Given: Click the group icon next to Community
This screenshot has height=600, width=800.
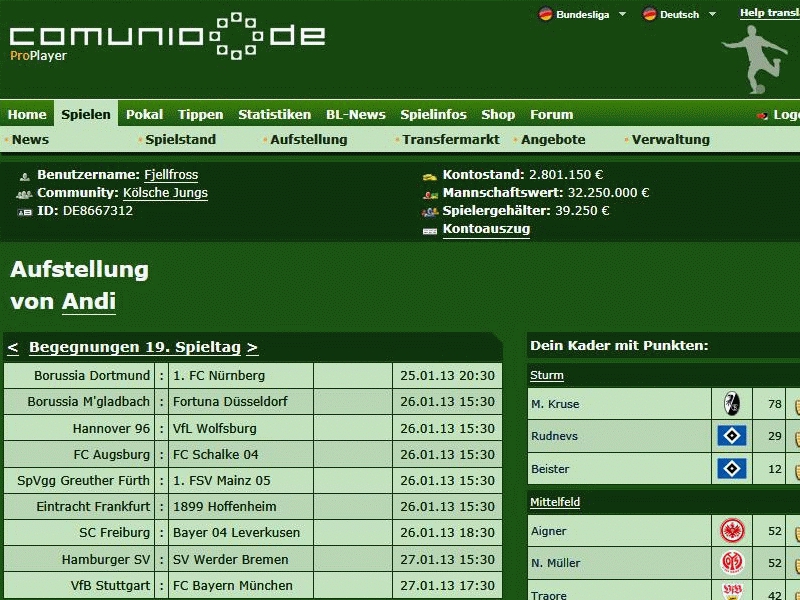Looking at the screenshot, I should point(24,194).
